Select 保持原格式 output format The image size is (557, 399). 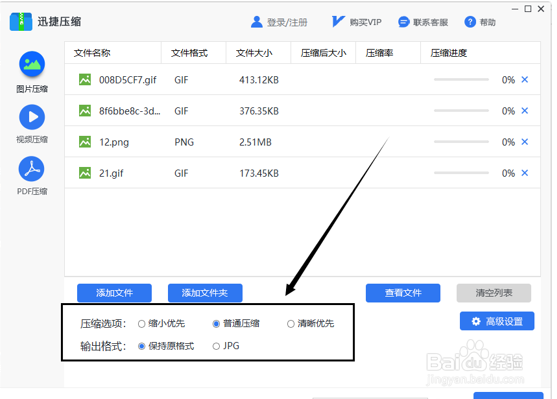point(142,346)
